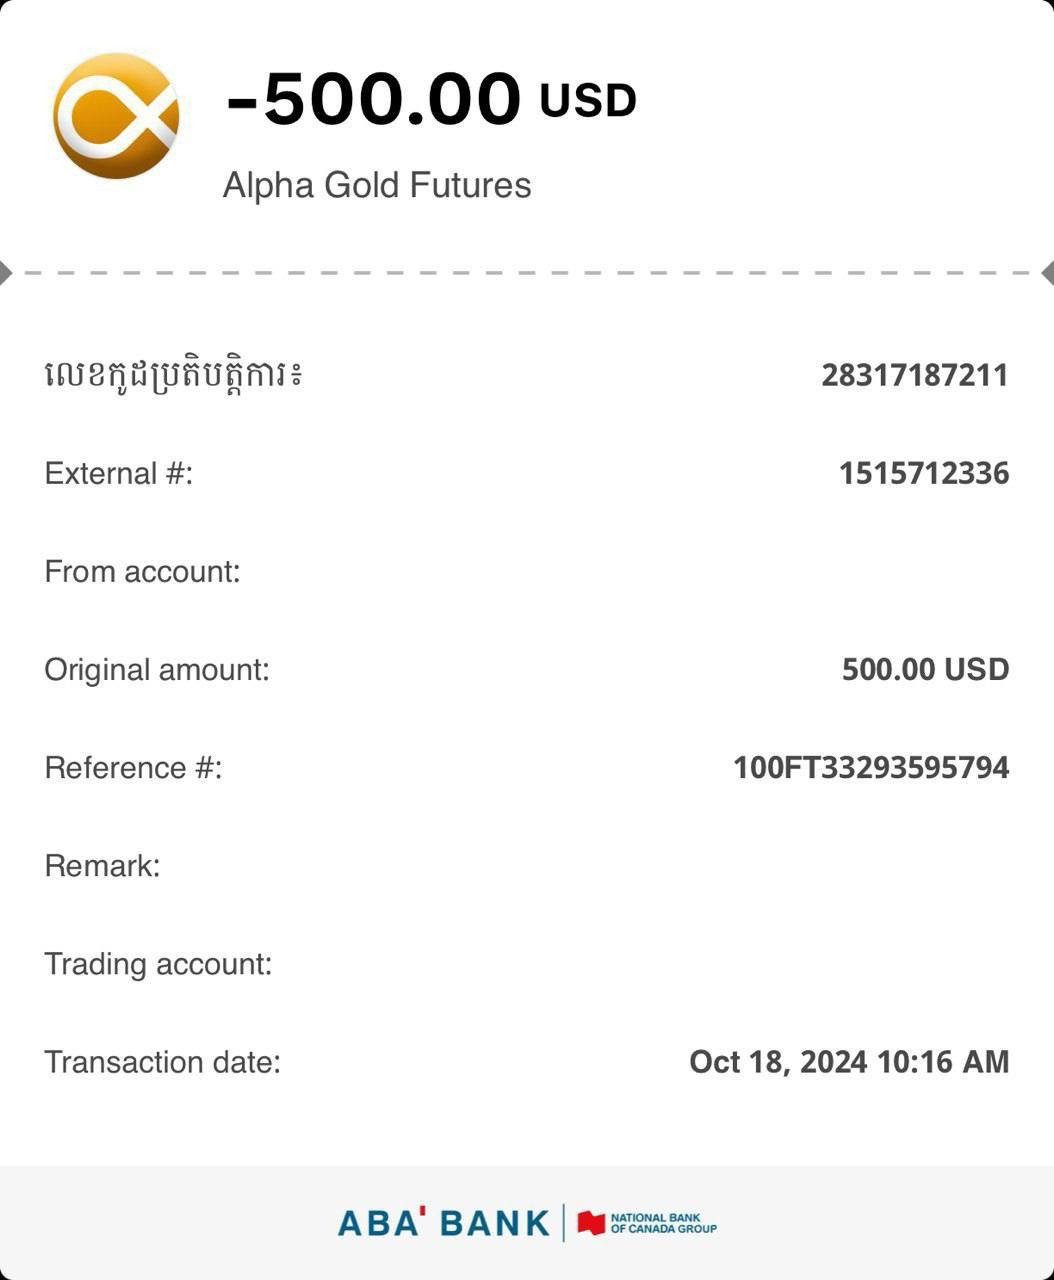The image size is (1054, 1280).
Task: Click the ABA Bank logo in footer
Action: click(x=444, y=1223)
